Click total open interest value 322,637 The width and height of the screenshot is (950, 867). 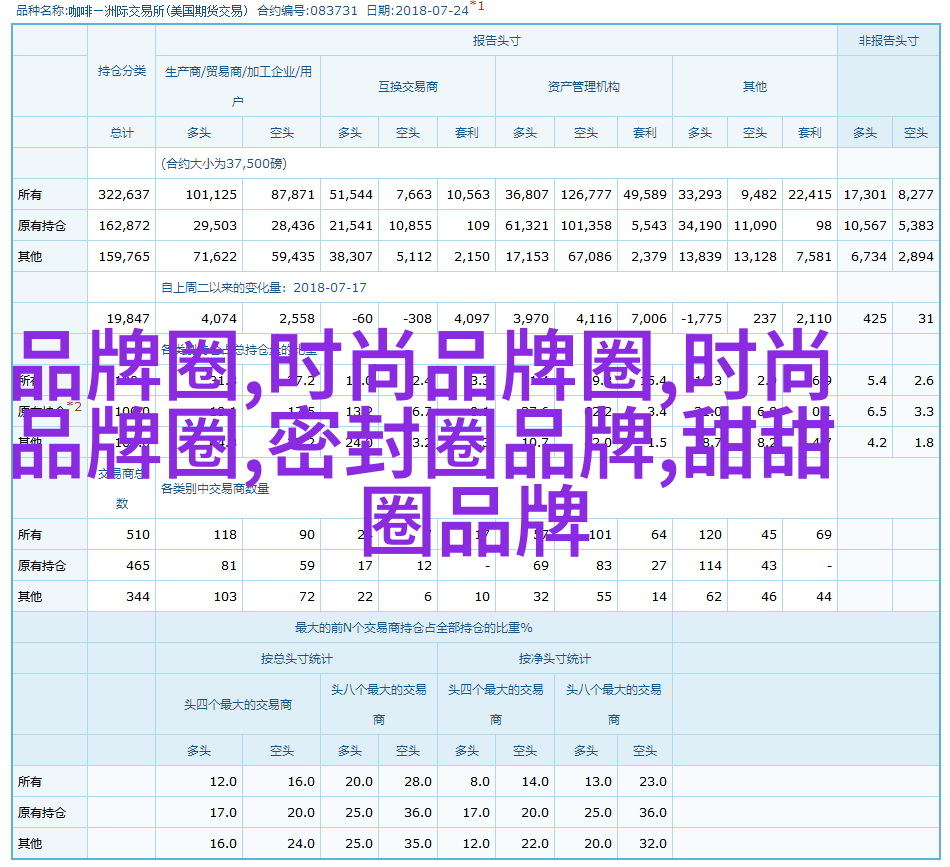pyautogui.click(x=125, y=195)
